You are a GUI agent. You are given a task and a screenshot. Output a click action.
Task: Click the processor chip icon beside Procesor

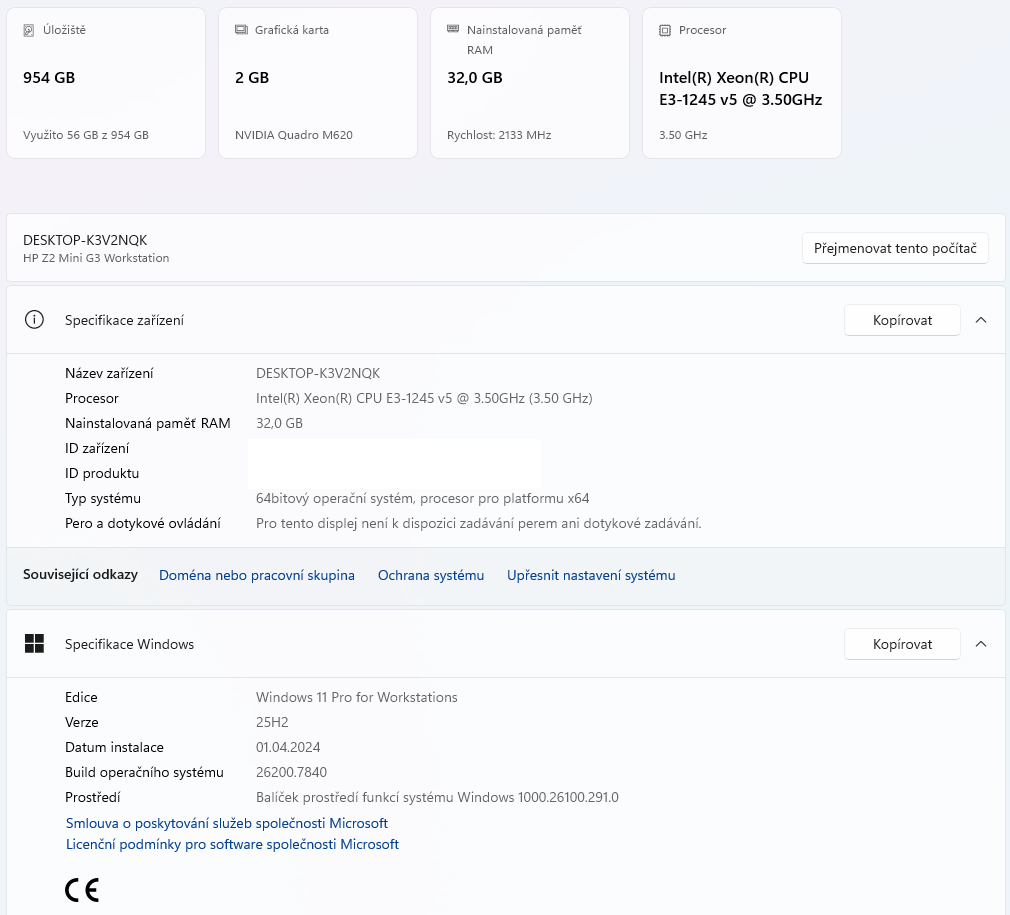[x=665, y=30]
